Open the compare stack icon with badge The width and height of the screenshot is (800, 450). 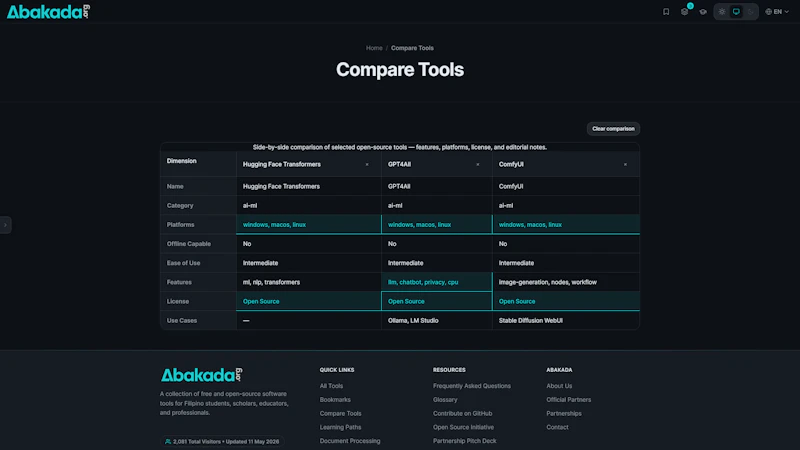[x=685, y=11]
